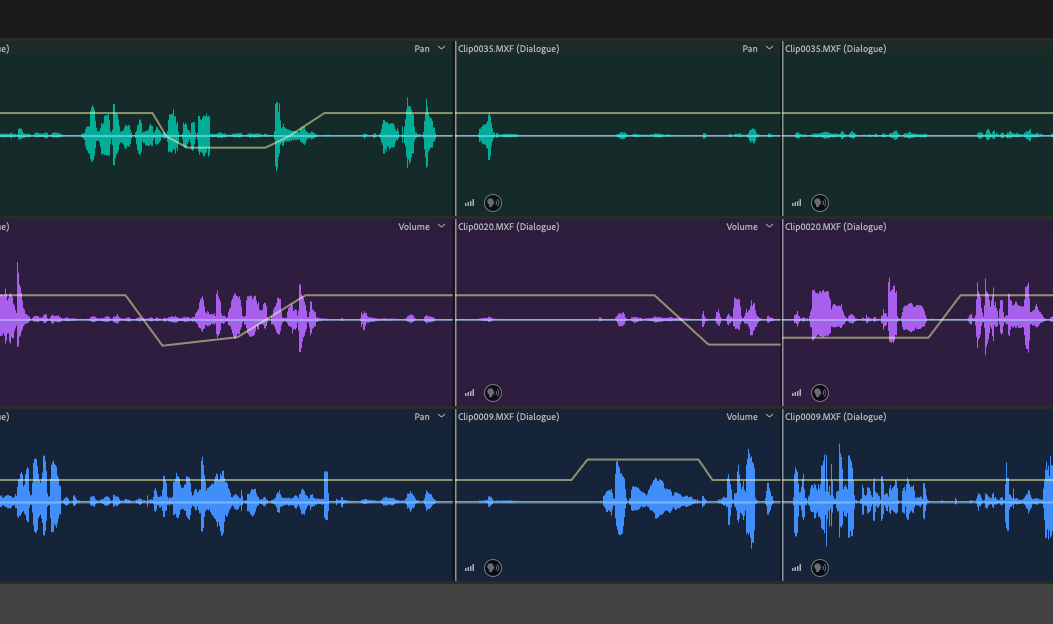Image resolution: width=1053 pixels, height=624 pixels.
Task: Click level bars icon on middle Clip0035.MXF clip
Action: click(469, 203)
